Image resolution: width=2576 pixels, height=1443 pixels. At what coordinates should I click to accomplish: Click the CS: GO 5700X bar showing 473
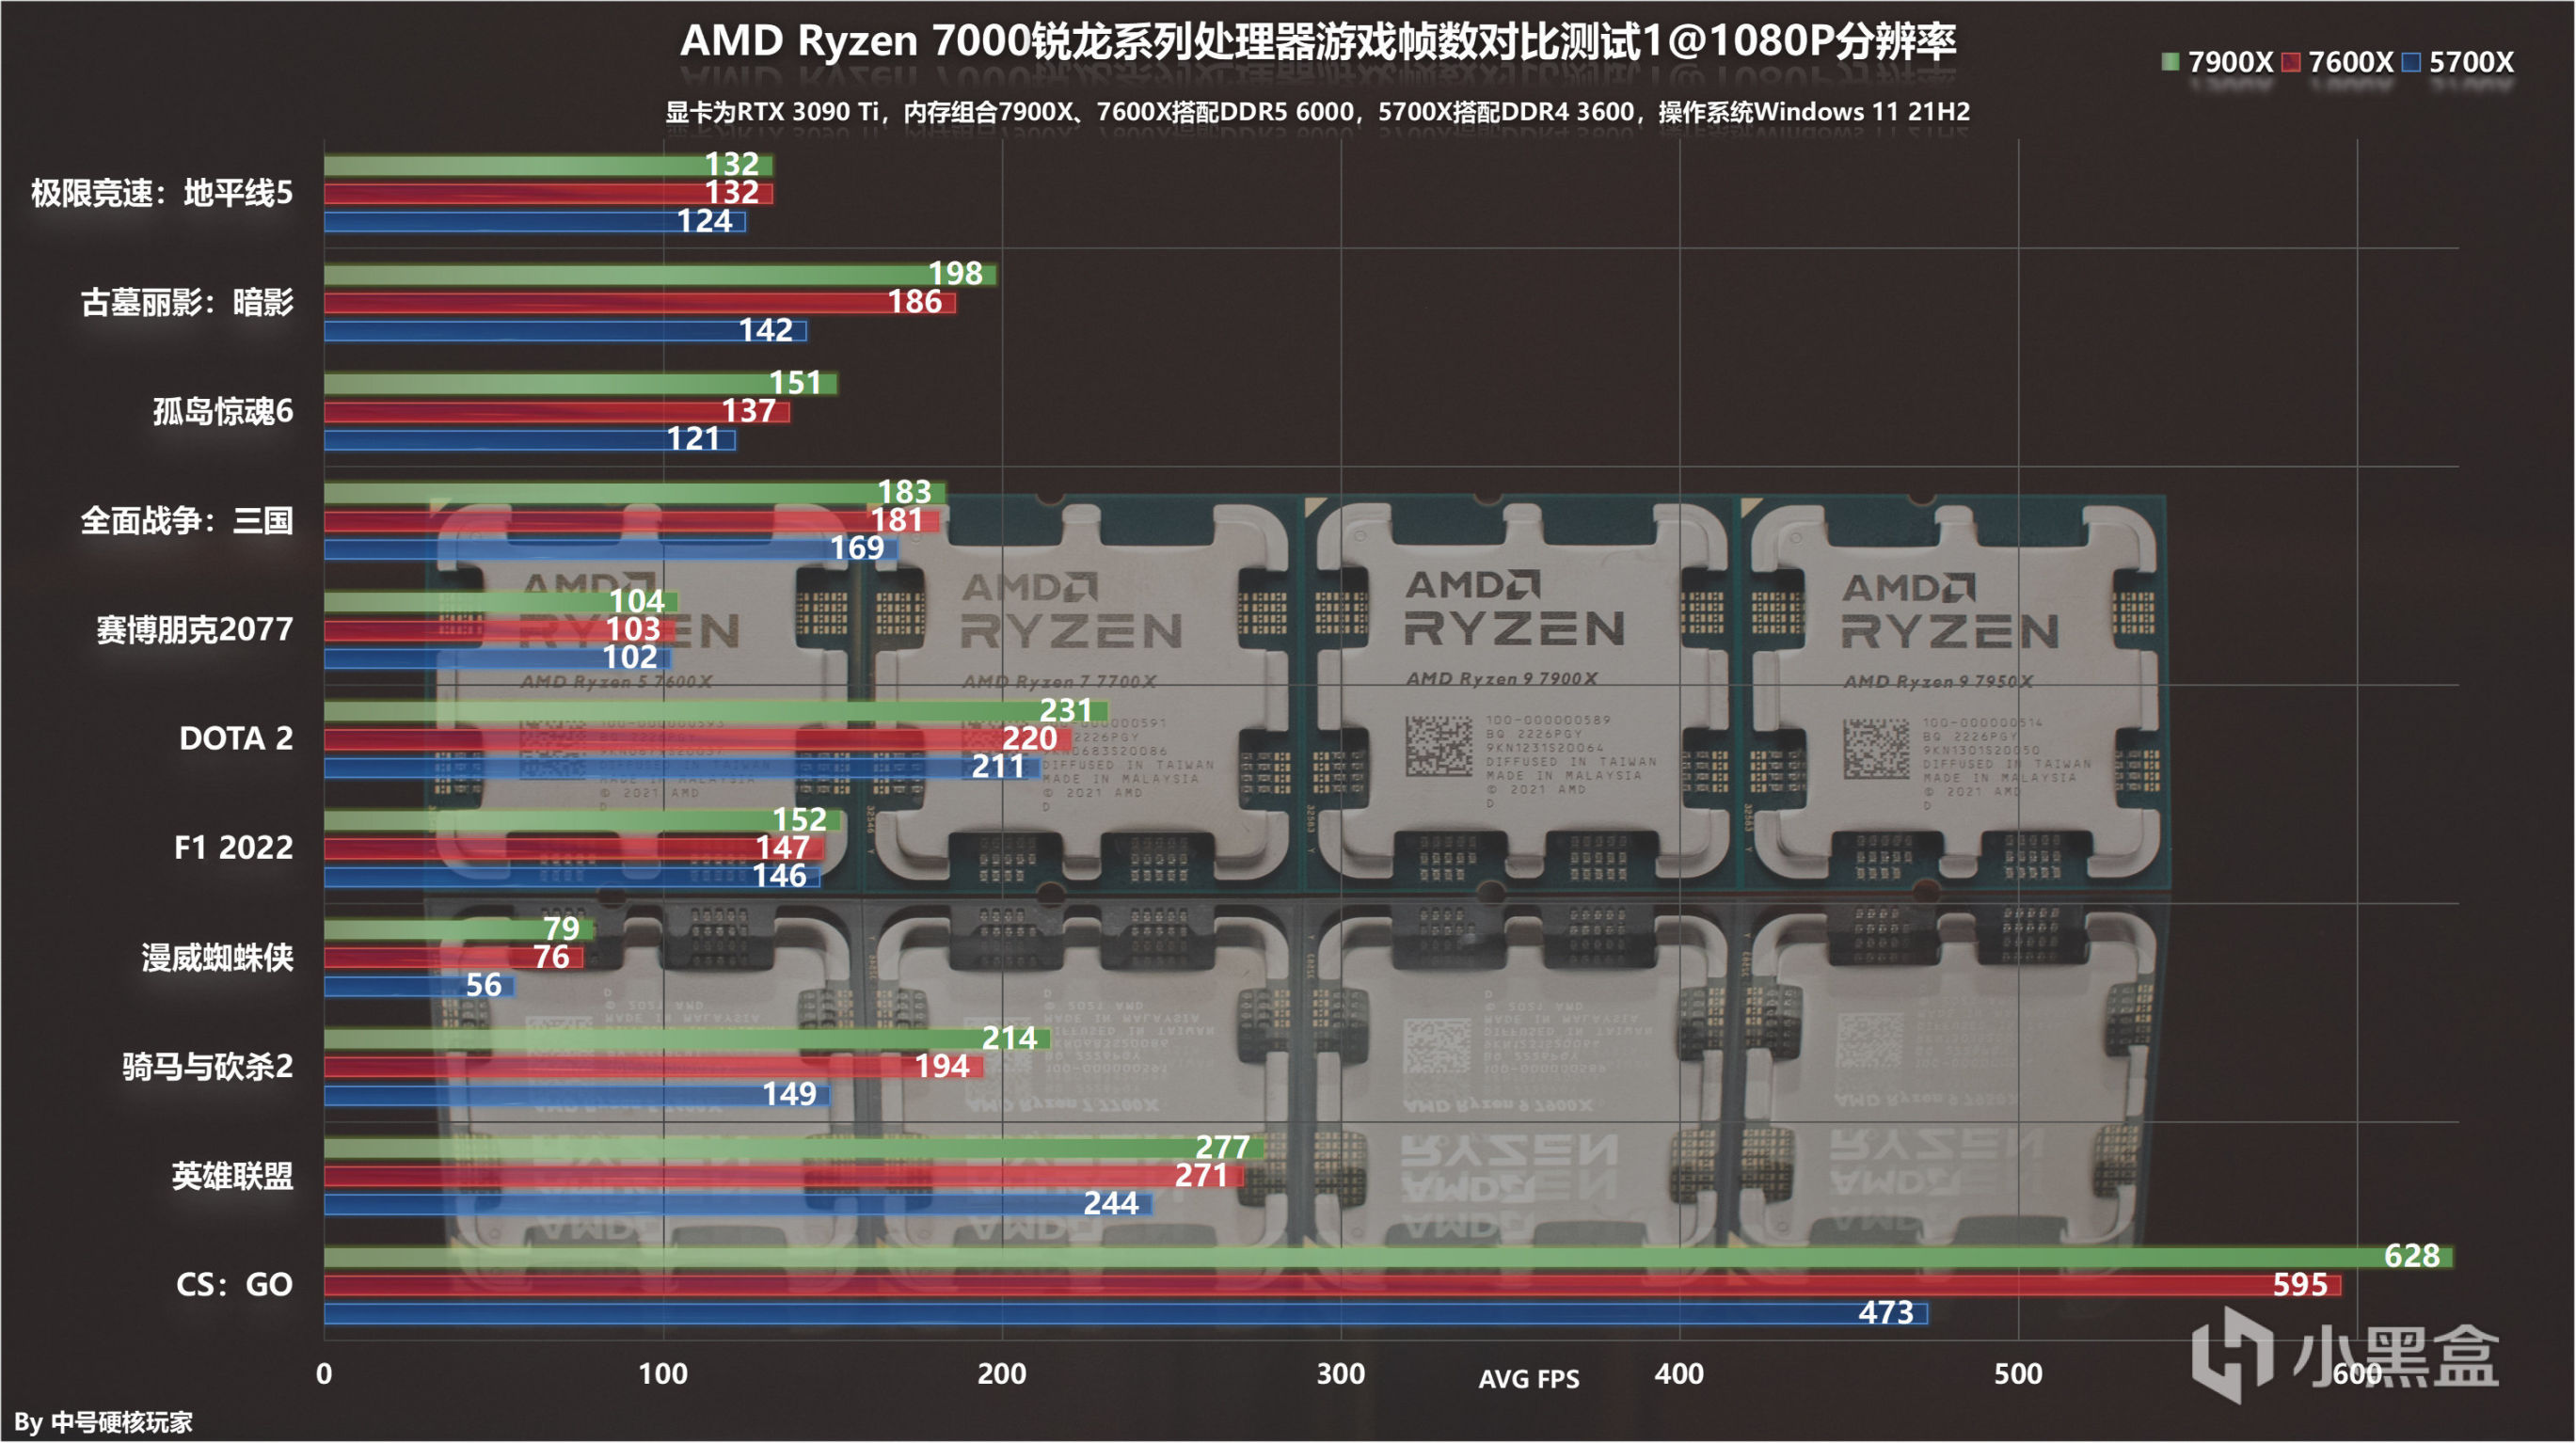(x=1125, y=1313)
